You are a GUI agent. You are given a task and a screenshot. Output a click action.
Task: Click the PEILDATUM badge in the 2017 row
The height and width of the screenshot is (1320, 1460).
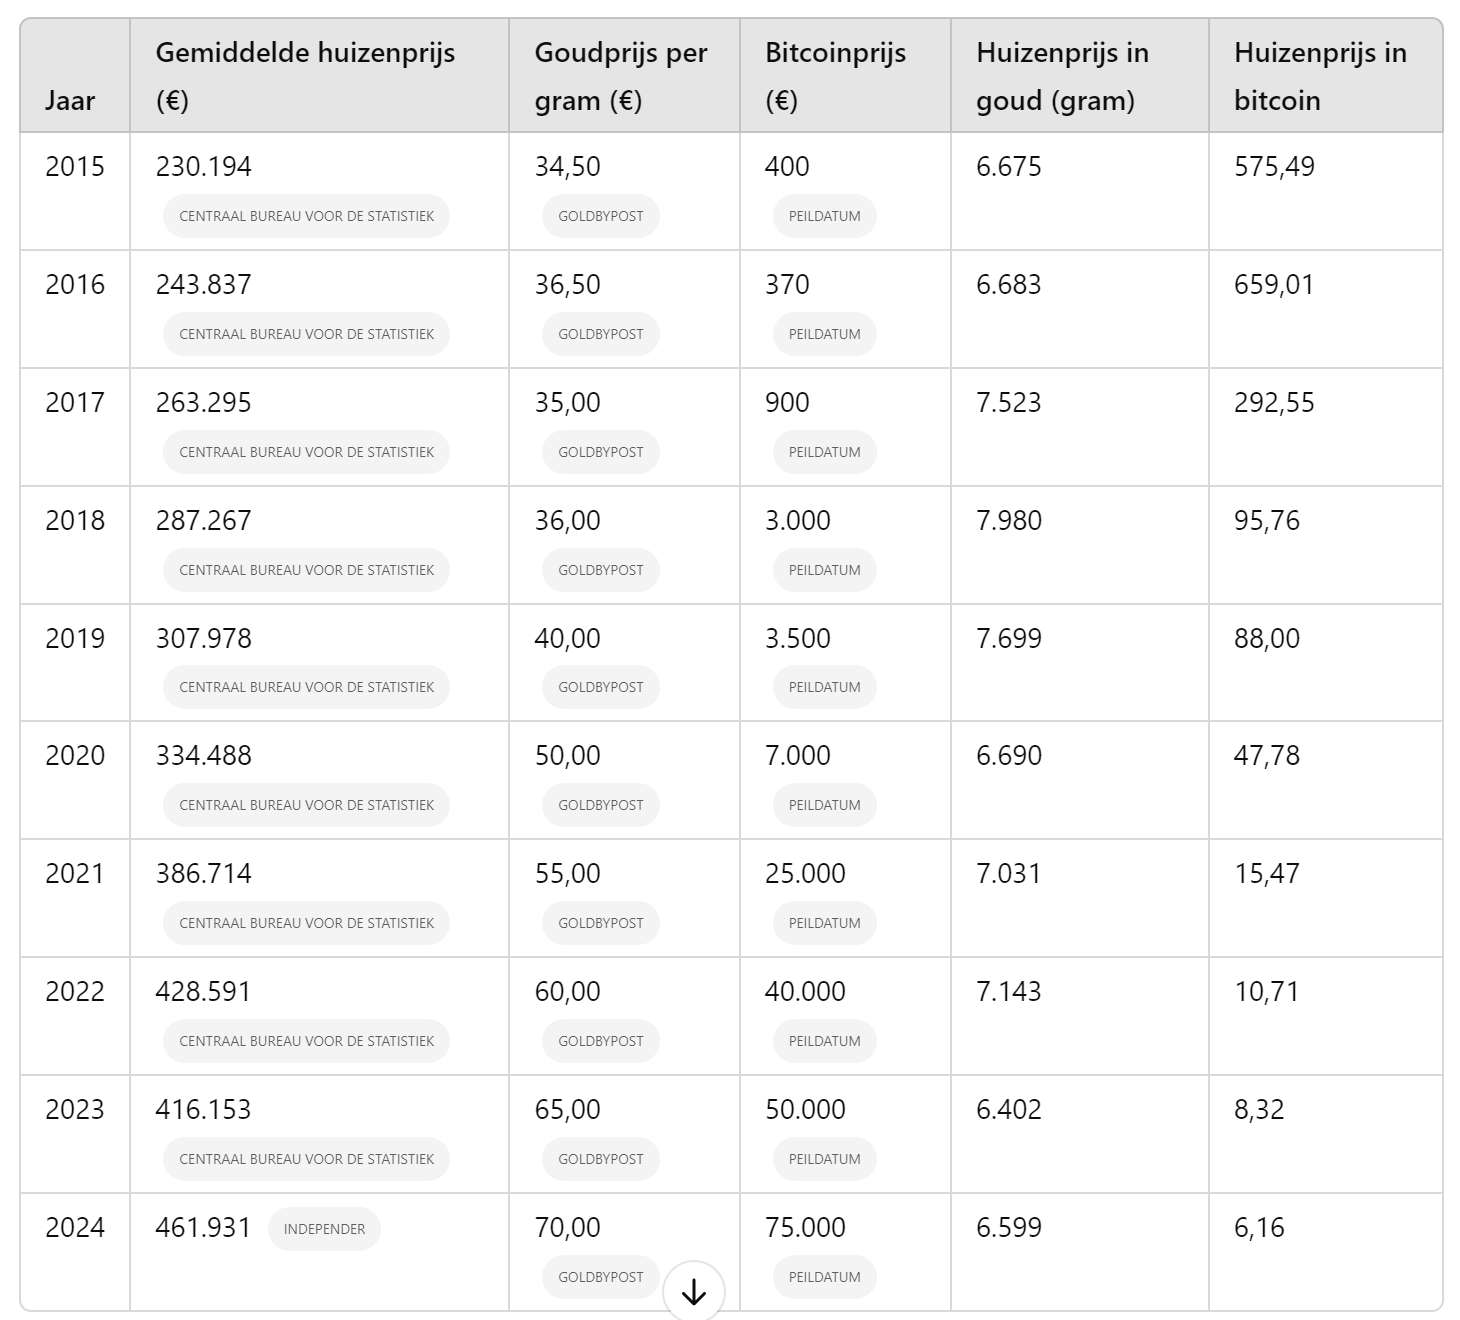click(x=824, y=452)
